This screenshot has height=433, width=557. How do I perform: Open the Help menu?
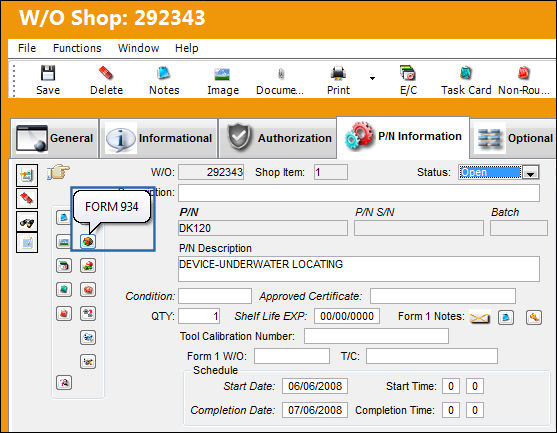pyautogui.click(x=186, y=48)
